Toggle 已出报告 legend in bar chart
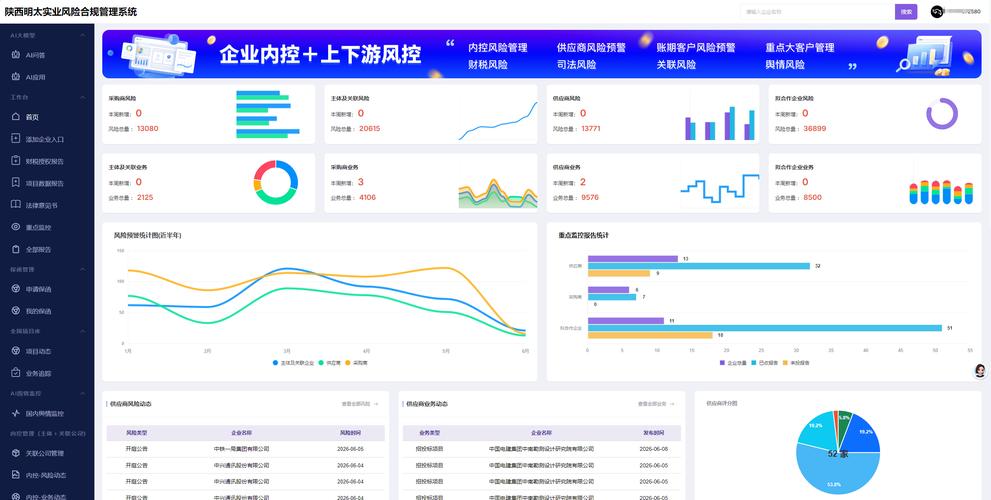 [x=764, y=363]
